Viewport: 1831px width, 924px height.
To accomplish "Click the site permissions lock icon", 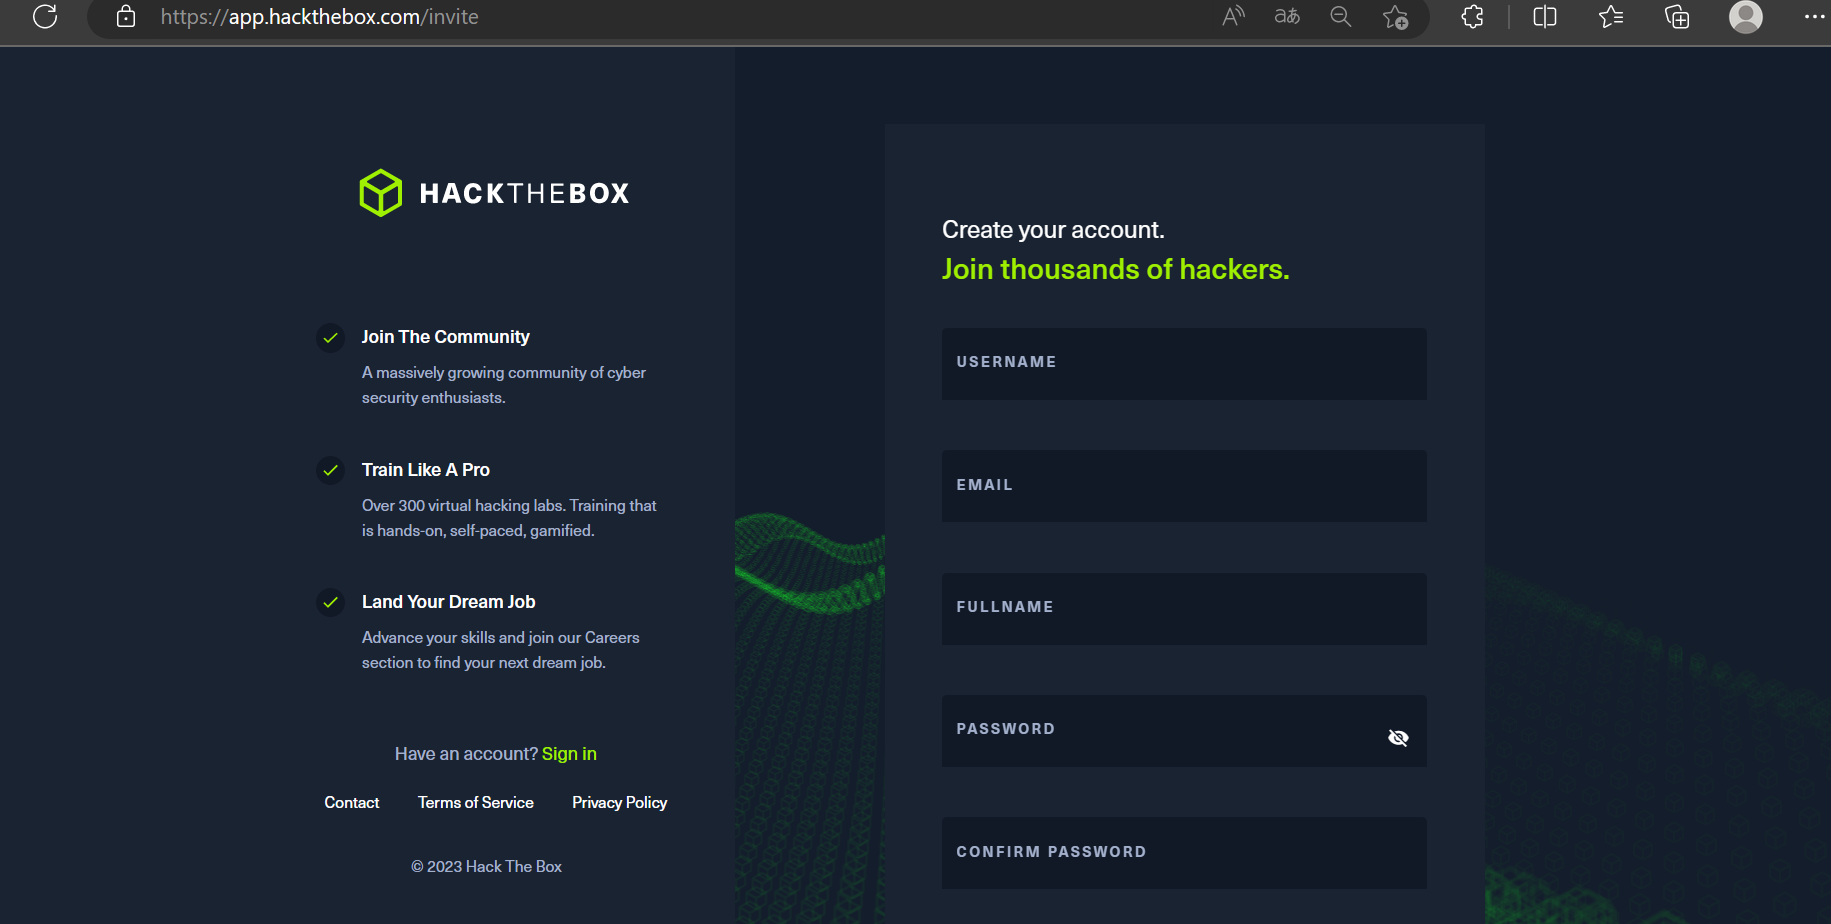I will [x=126, y=17].
